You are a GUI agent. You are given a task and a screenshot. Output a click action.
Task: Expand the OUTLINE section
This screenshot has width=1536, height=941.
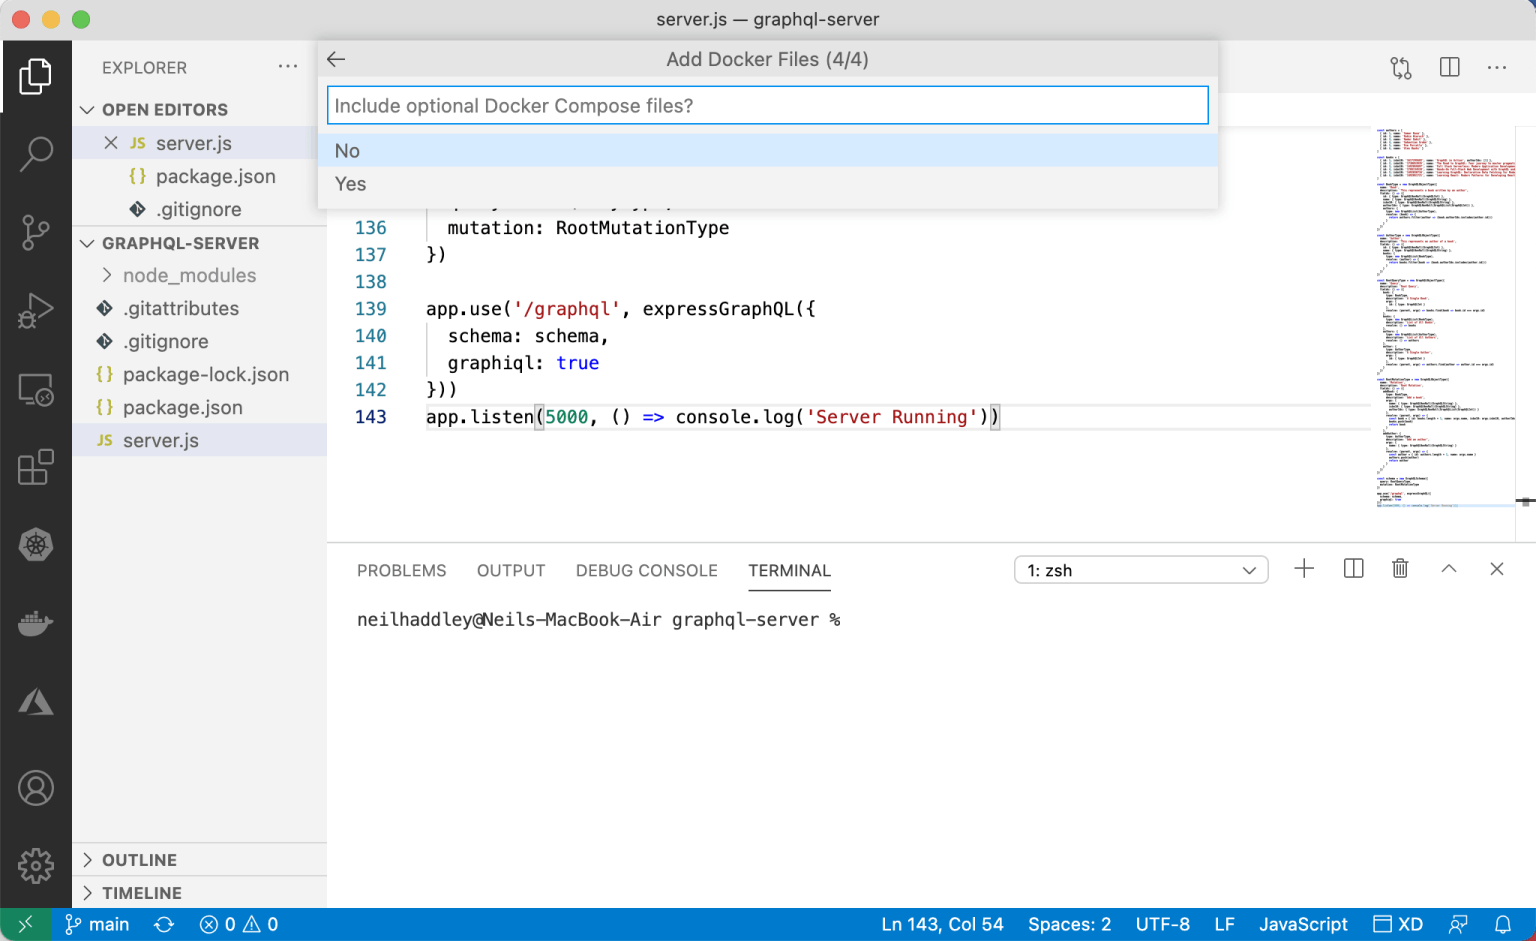click(x=139, y=860)
